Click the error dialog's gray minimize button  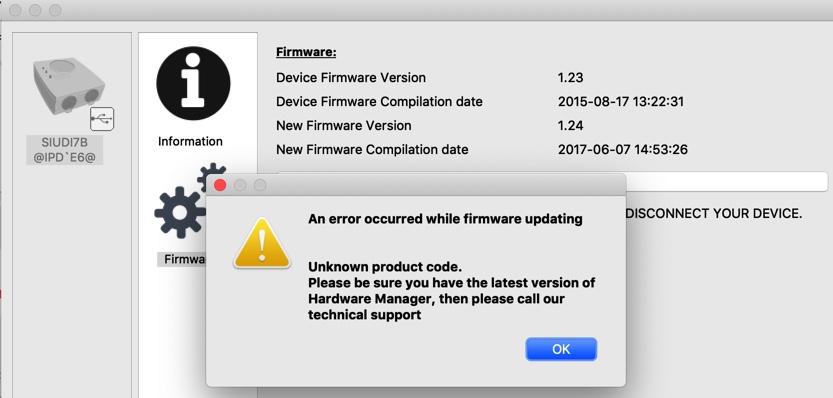click(240, 185)
